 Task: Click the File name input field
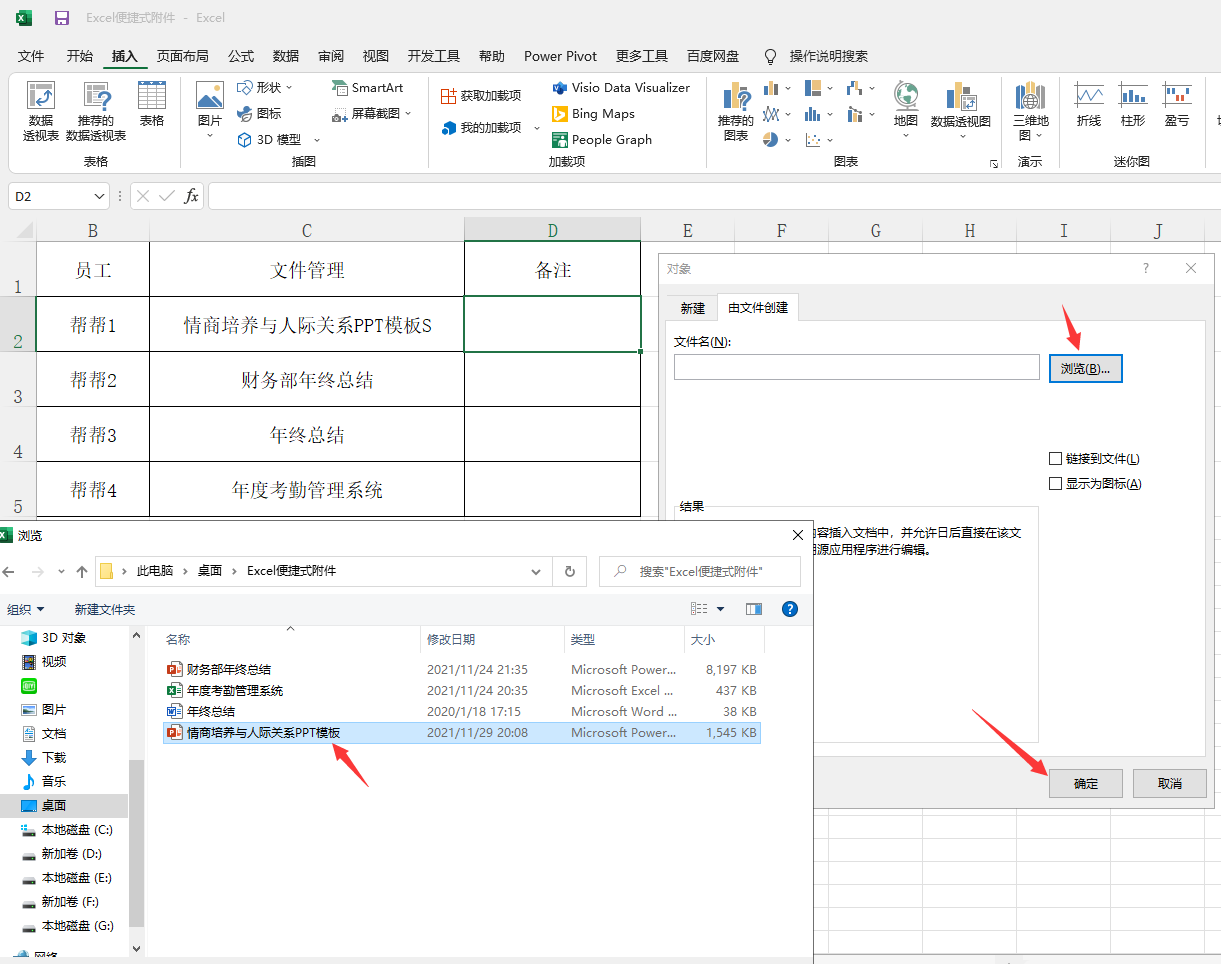[857, 367]
